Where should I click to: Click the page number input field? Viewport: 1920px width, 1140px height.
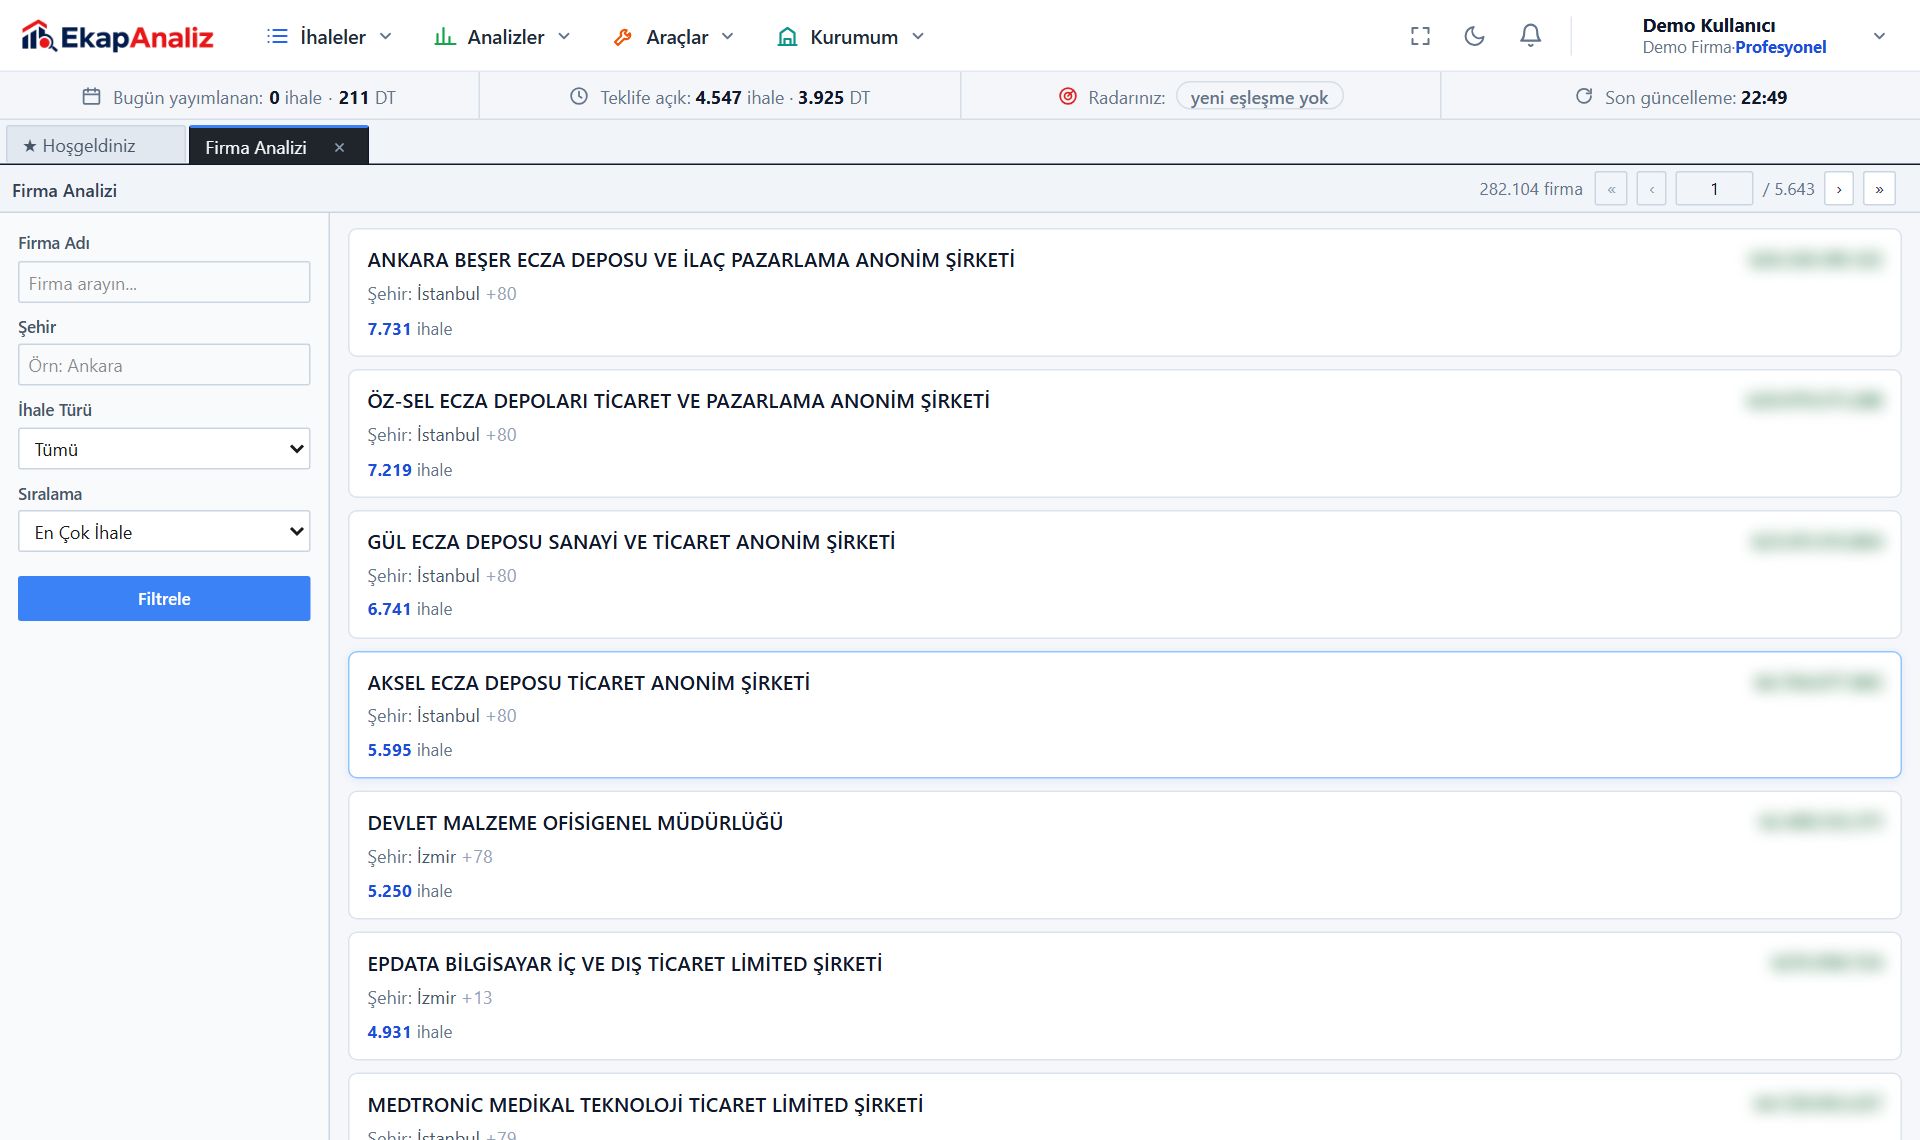tap(1714, 189)
